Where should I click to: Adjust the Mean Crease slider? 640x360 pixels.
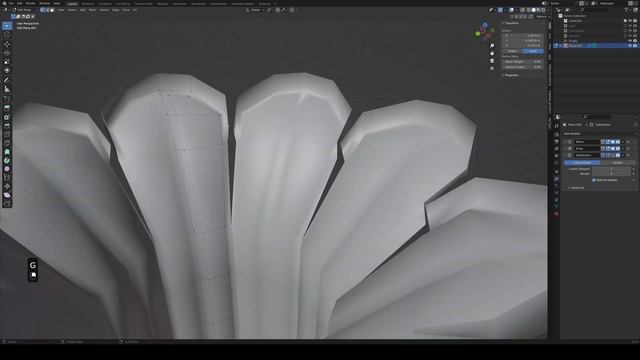523,67
